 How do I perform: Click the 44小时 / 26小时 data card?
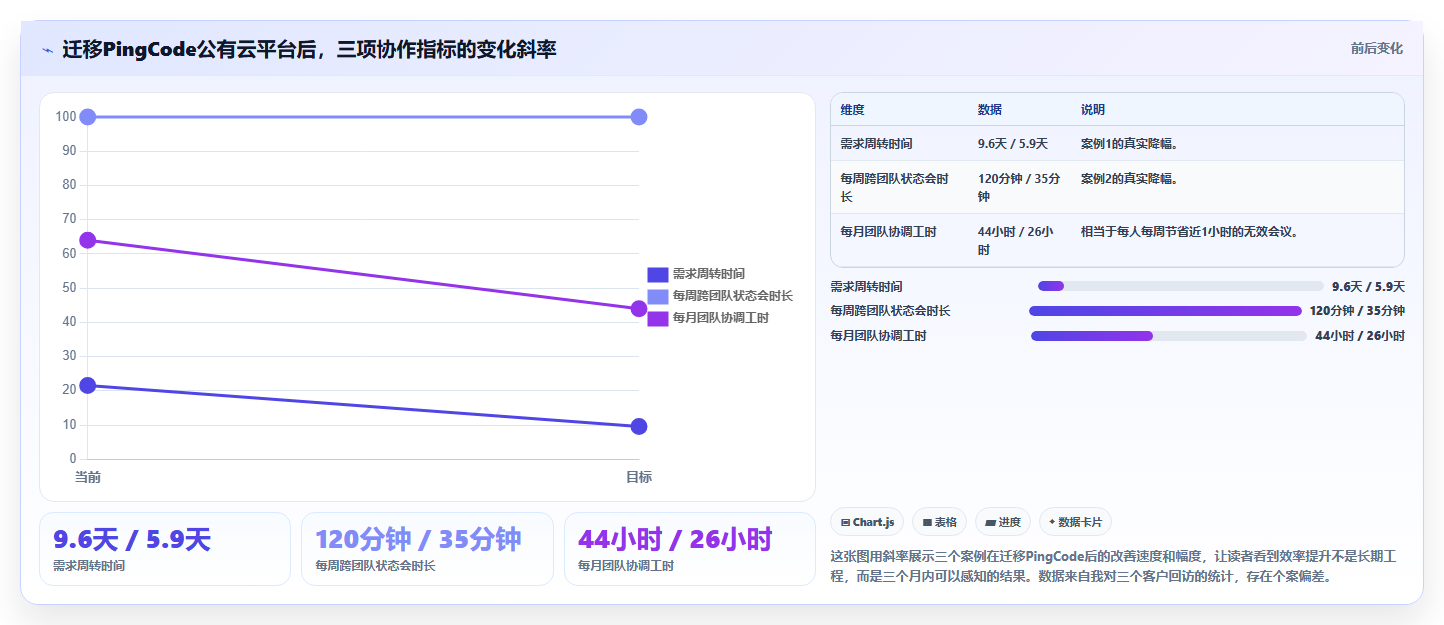(x=690, y=549)
